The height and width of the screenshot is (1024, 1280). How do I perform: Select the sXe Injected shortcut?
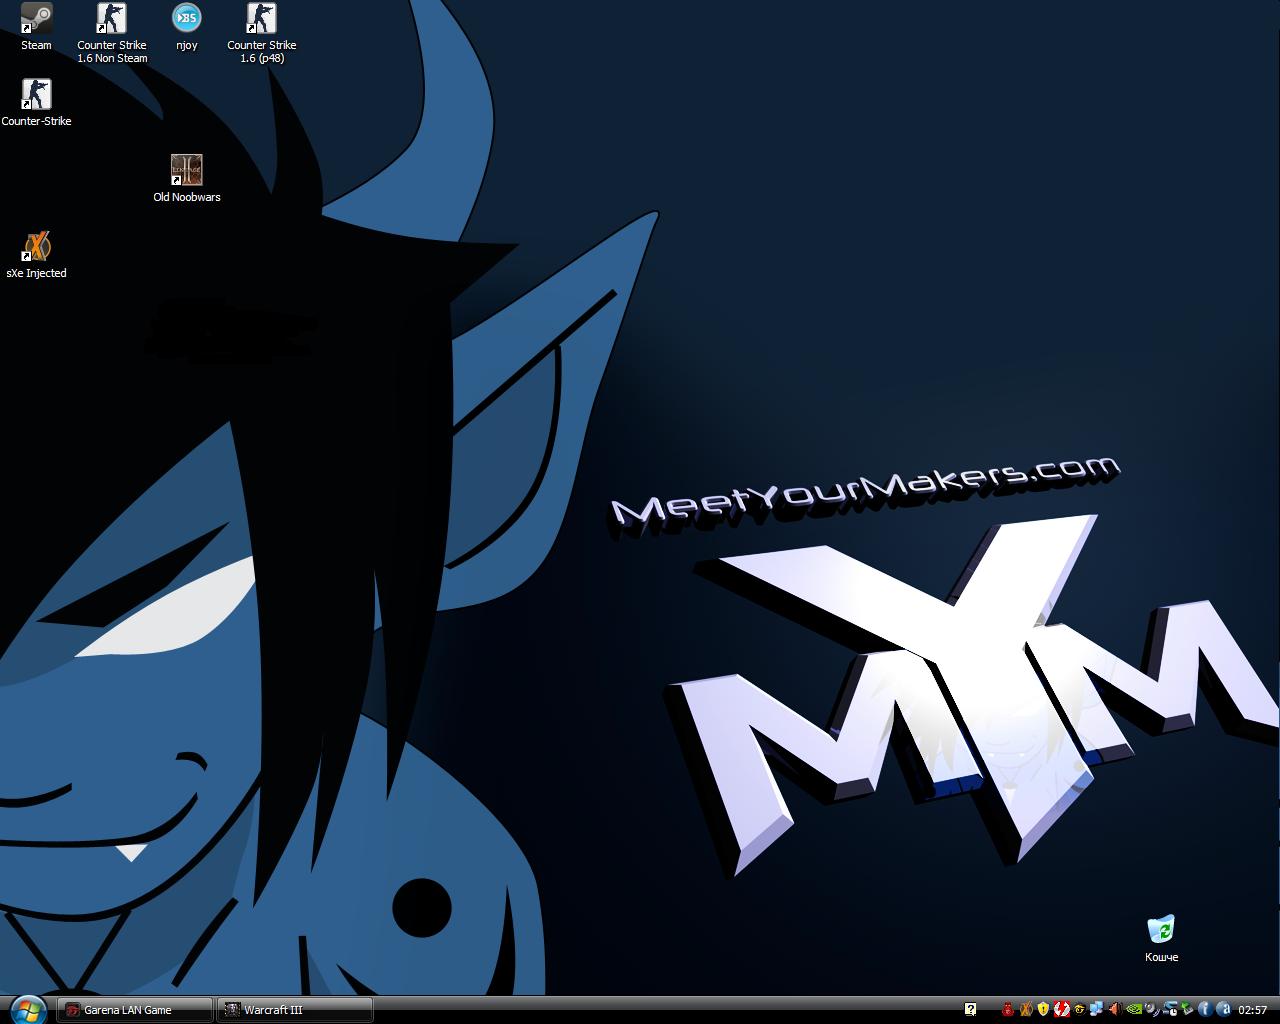(36, 255)
